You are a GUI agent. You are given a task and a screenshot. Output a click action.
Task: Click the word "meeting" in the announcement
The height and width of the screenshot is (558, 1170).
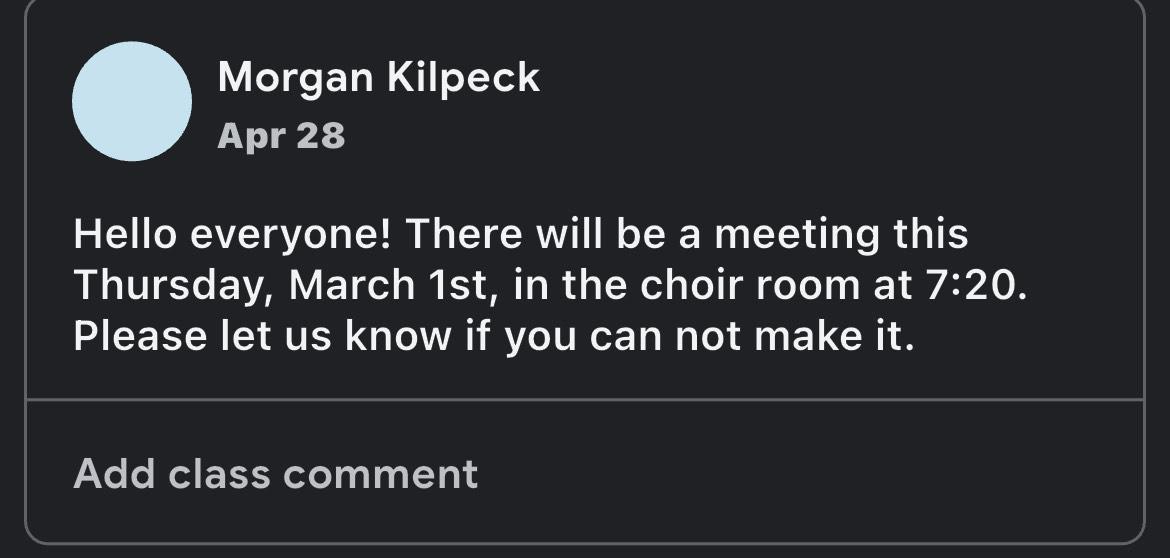point(796,235)
